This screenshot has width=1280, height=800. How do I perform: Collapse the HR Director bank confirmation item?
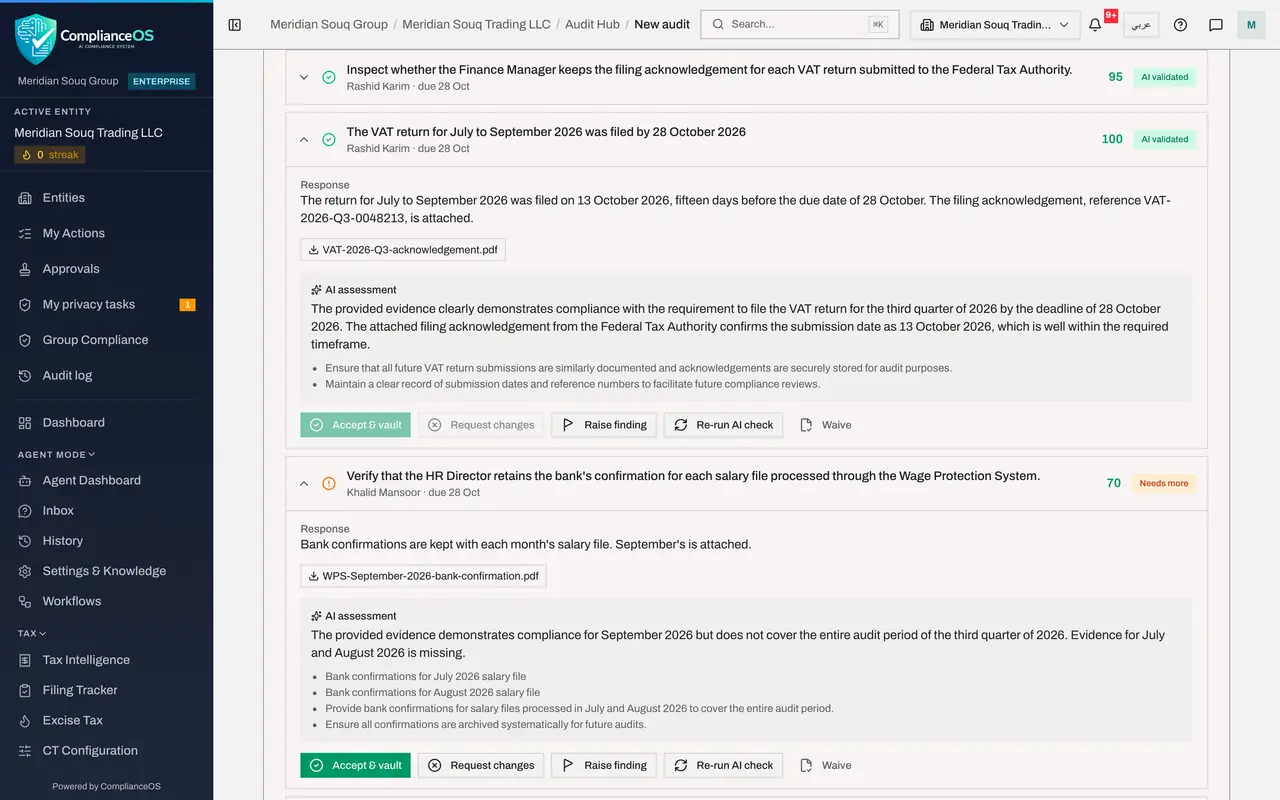pos(304,483)
